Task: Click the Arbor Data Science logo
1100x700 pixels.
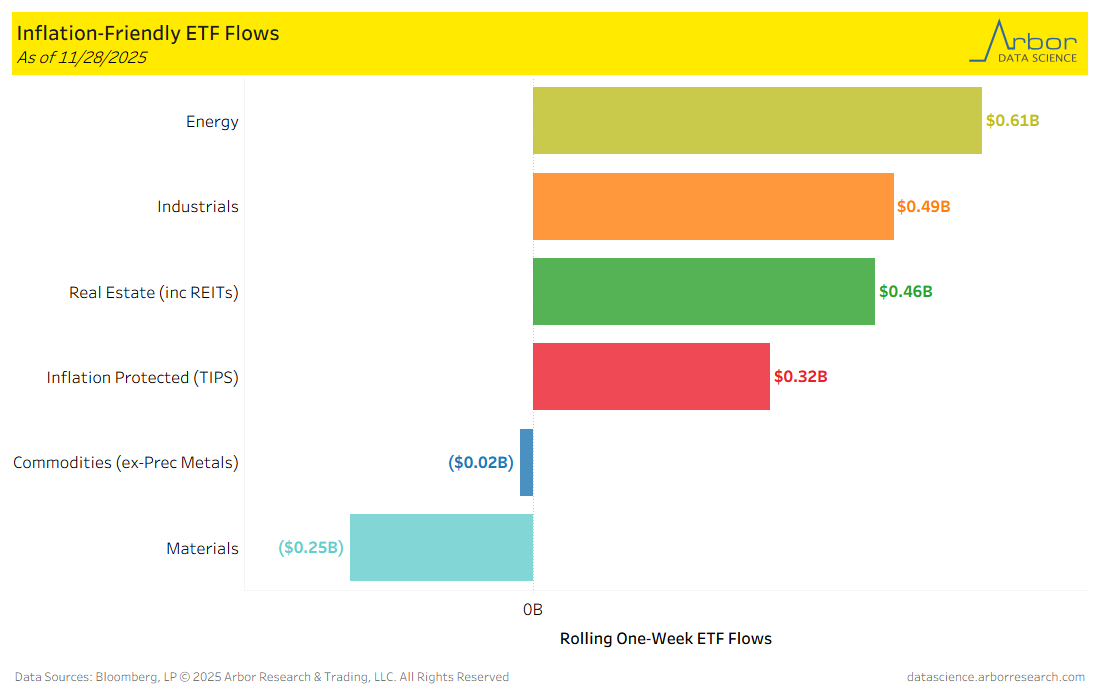Action: 1023,43
